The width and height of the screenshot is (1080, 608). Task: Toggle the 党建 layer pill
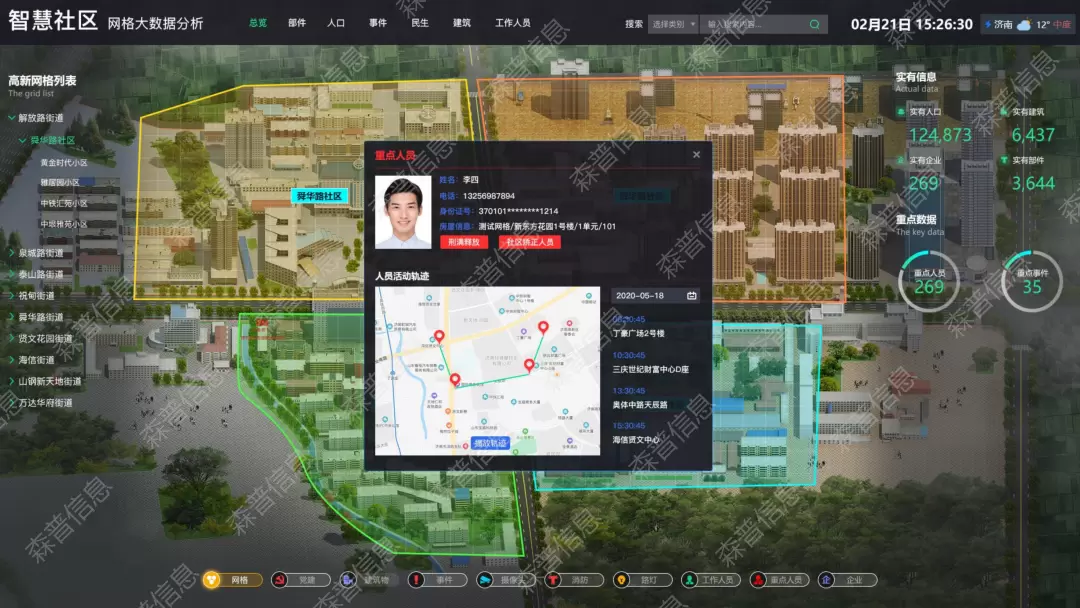301,580
